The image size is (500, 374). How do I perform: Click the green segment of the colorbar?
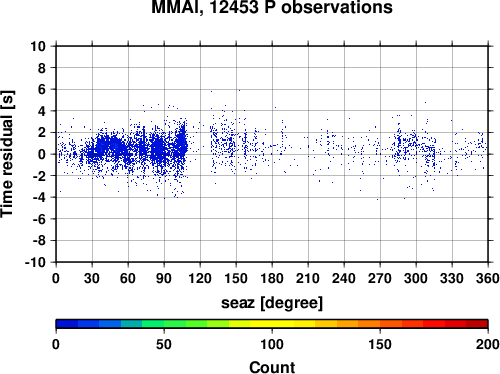coord(175,324)
